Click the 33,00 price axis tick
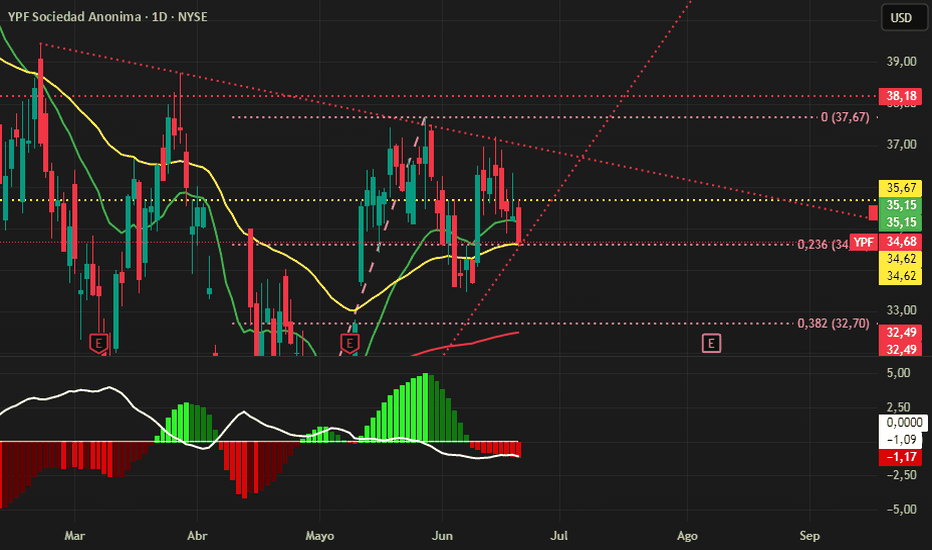Viewport: 932px width, 550px height. (x=901, y=310)
